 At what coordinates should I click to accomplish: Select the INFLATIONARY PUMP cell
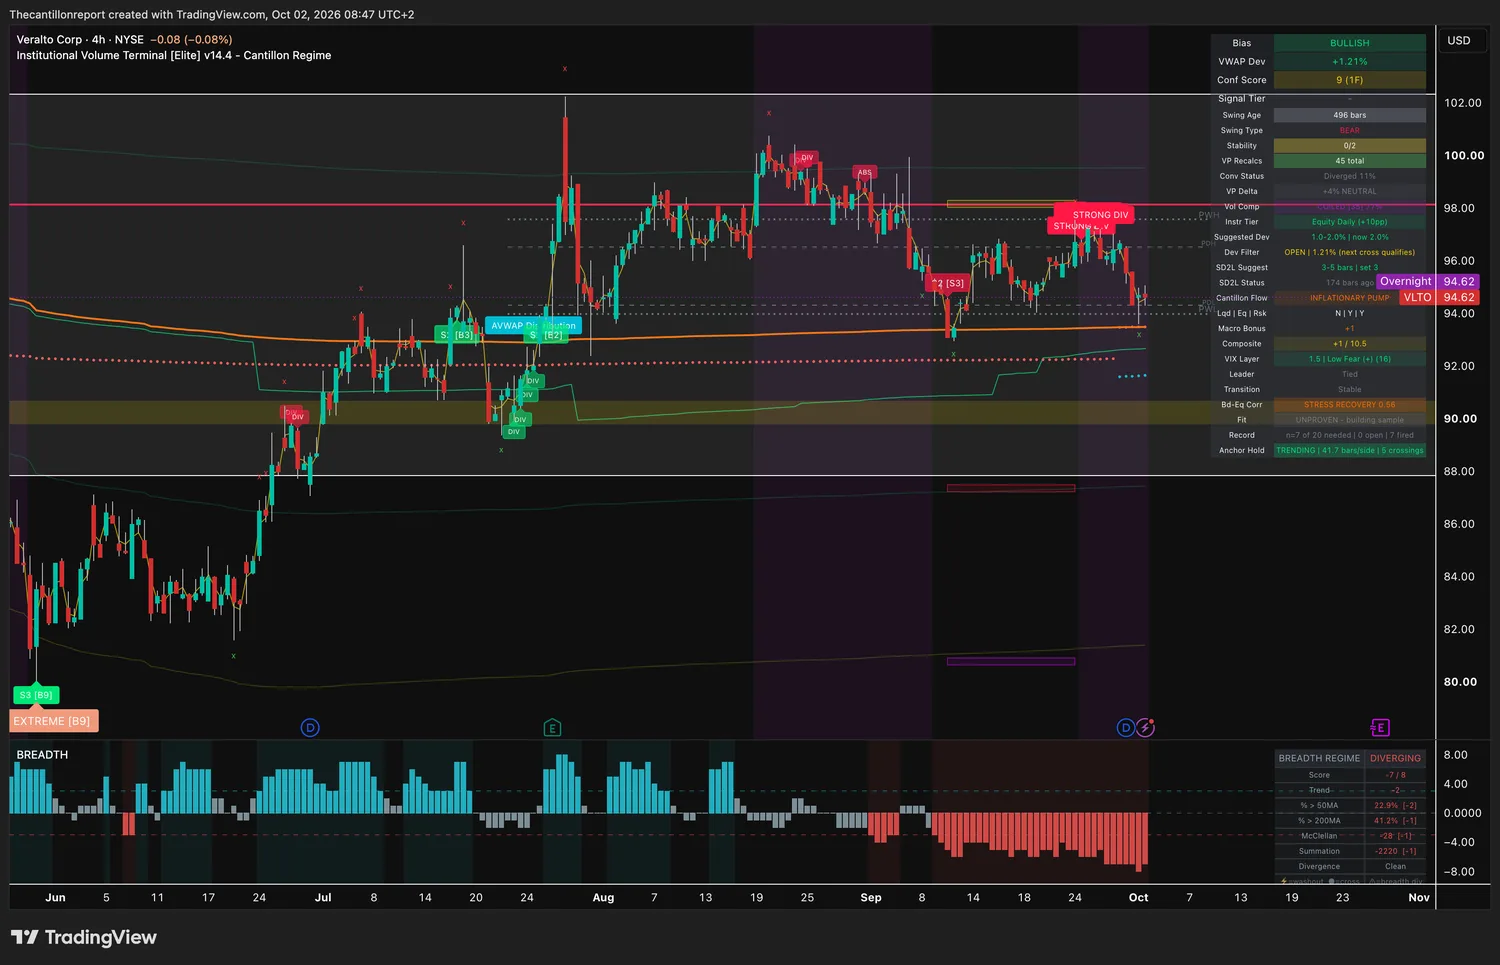[1350, 298]
